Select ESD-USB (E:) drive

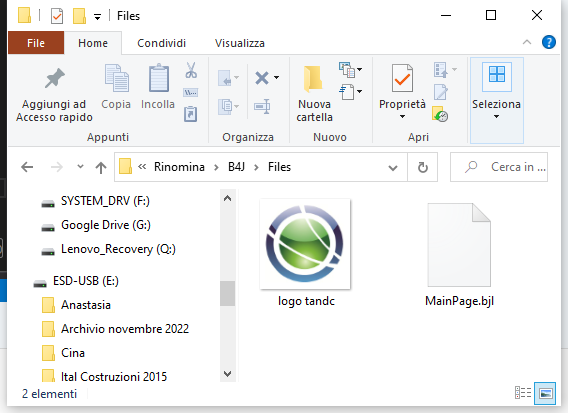coord(86,281)
